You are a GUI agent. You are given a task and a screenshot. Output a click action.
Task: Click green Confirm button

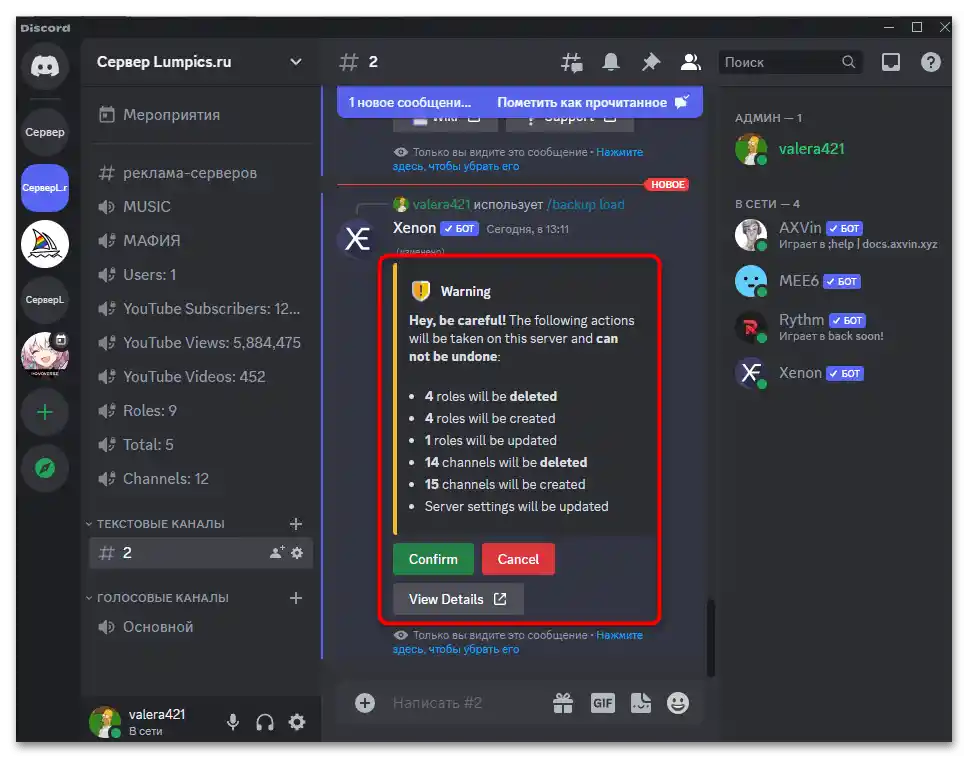pos(433,559)
